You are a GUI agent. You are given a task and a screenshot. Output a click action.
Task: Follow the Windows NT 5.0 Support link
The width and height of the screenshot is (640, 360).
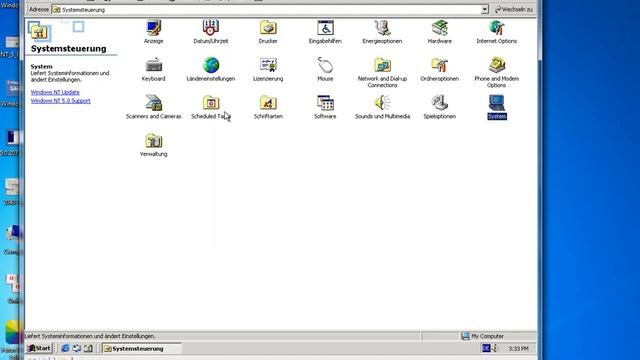pos(60,100)
